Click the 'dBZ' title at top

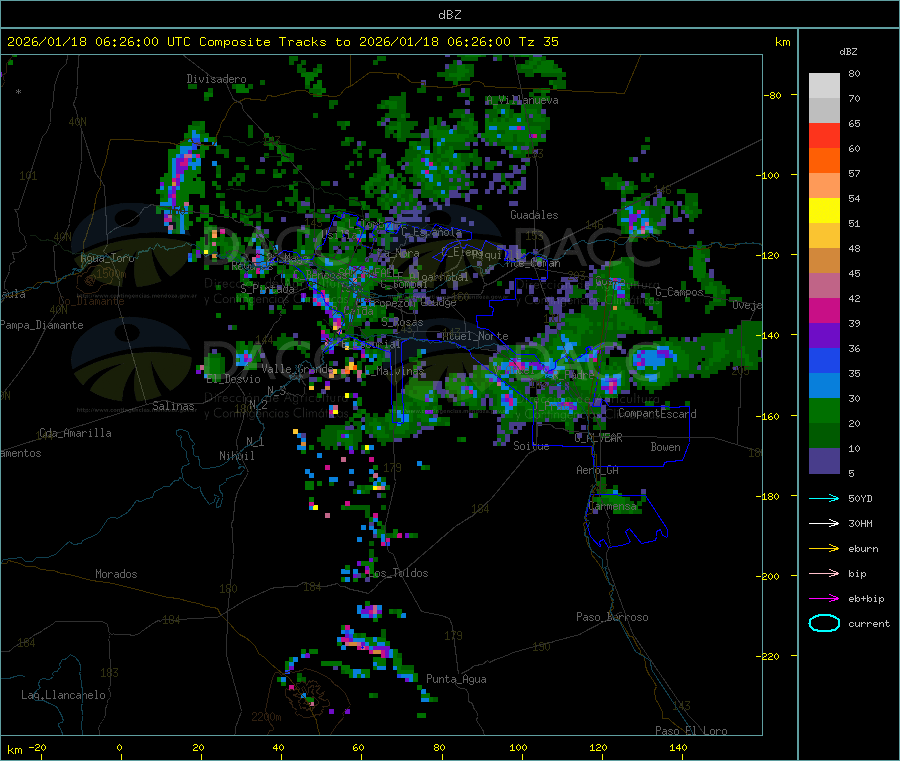coord(449,15)
